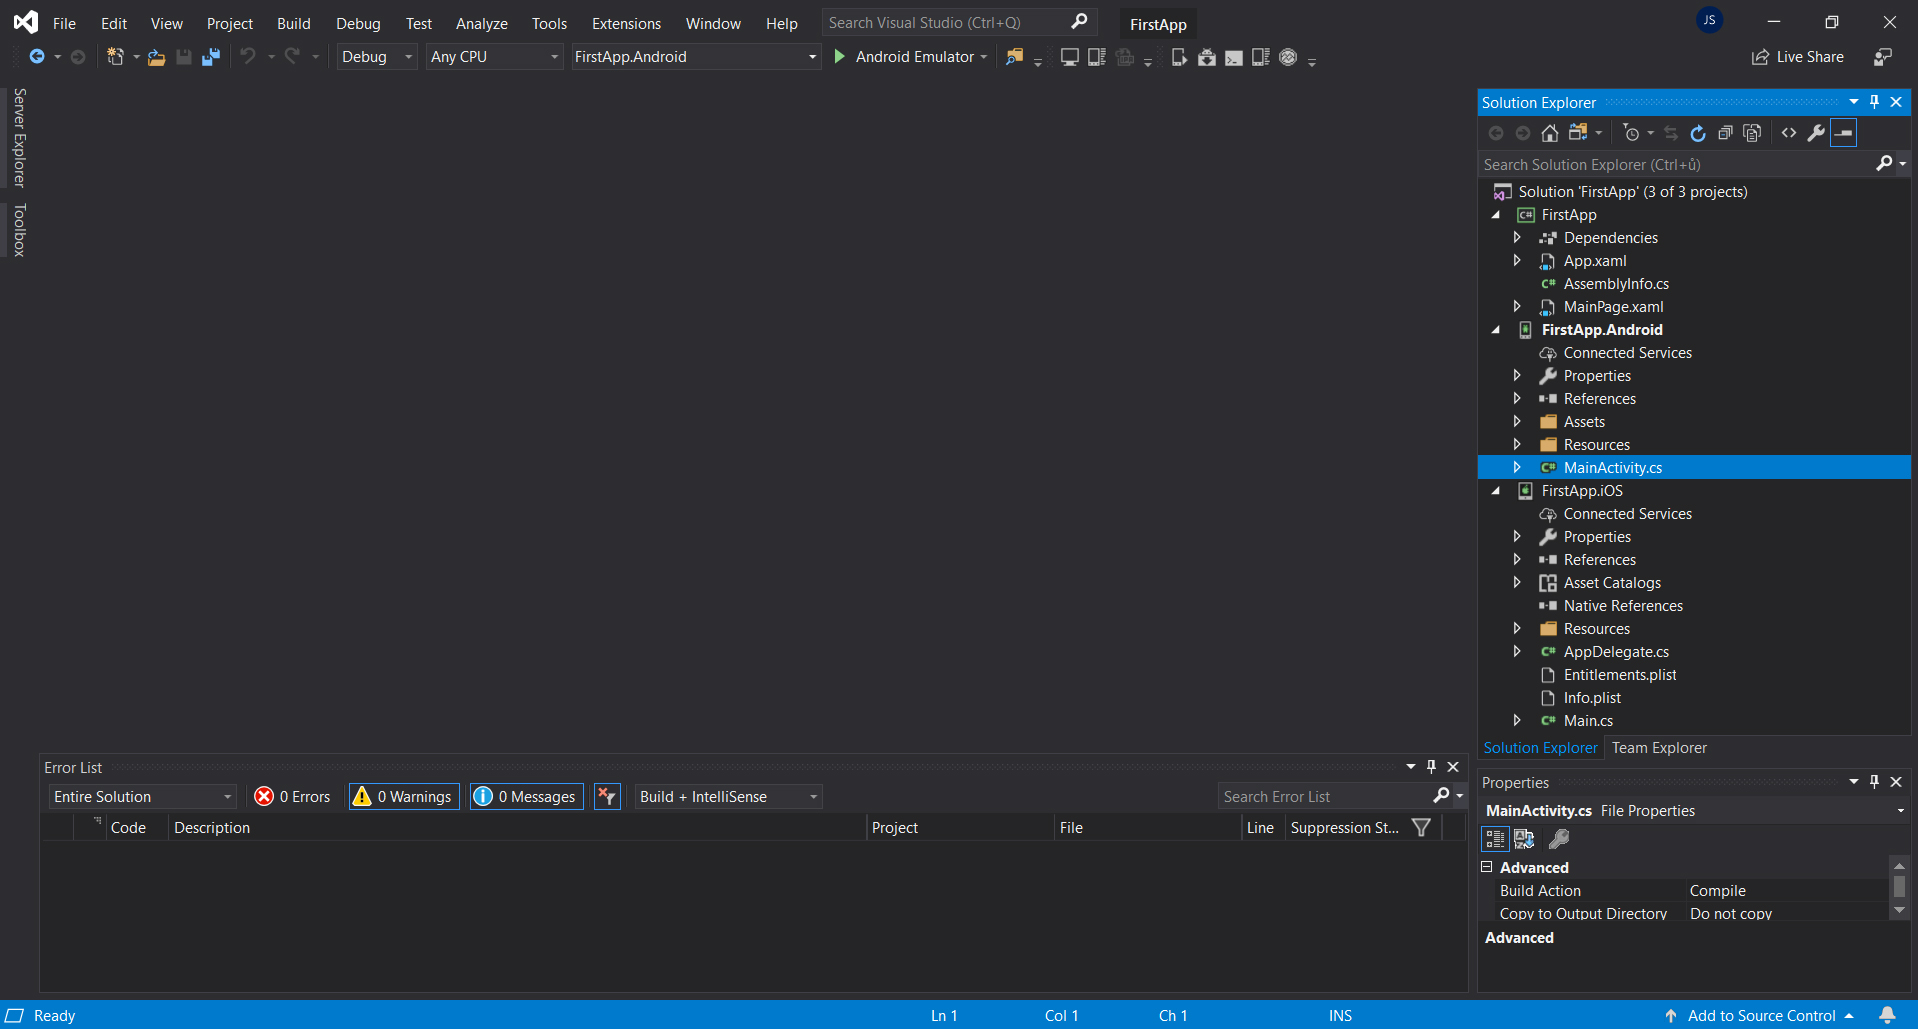The image size is (1918, 1029).
Task: Click the Refresh icon in Solution Explorer
Action: (1698, 132)
